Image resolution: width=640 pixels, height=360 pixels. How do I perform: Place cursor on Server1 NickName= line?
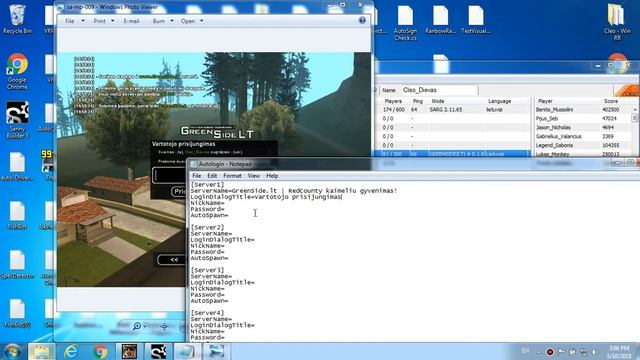(x=207, y=203)
